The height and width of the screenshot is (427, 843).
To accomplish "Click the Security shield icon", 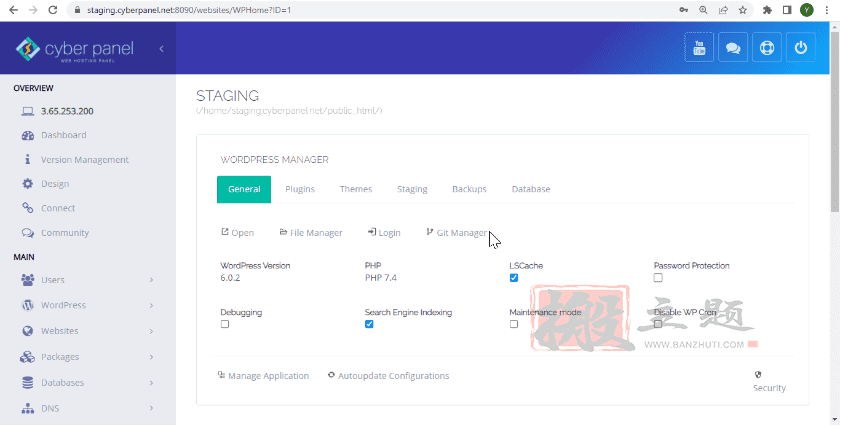I will tap(758, 375).
